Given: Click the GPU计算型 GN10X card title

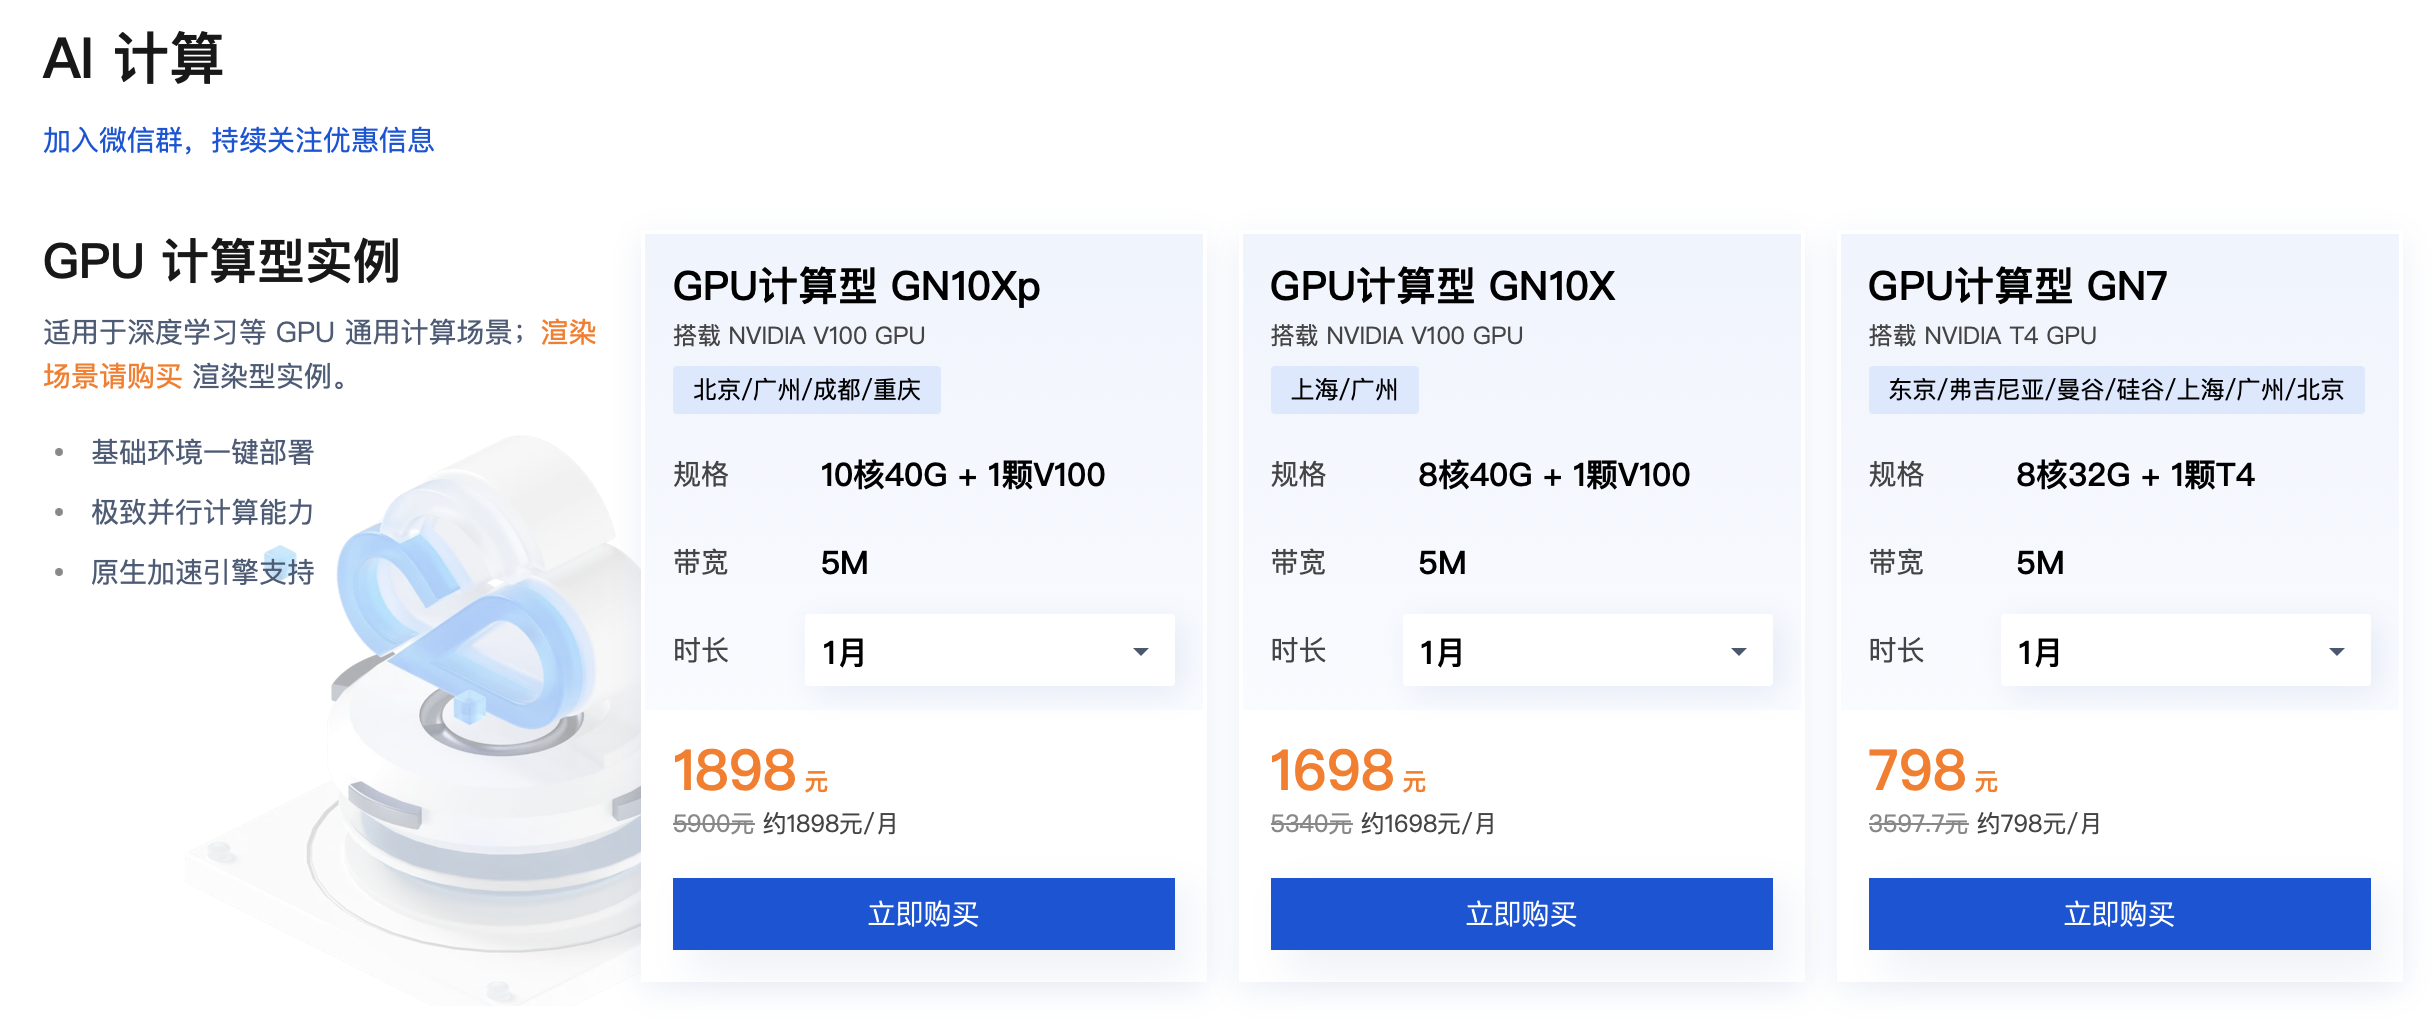Looking at the screenshot, I should point(1442,286).
